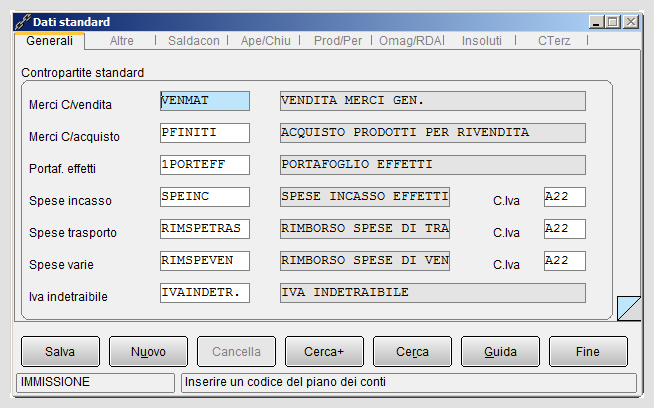Click the Salva button
Image resolution: width=654 pixels, height=408 pixels.
tap(60, 352)
